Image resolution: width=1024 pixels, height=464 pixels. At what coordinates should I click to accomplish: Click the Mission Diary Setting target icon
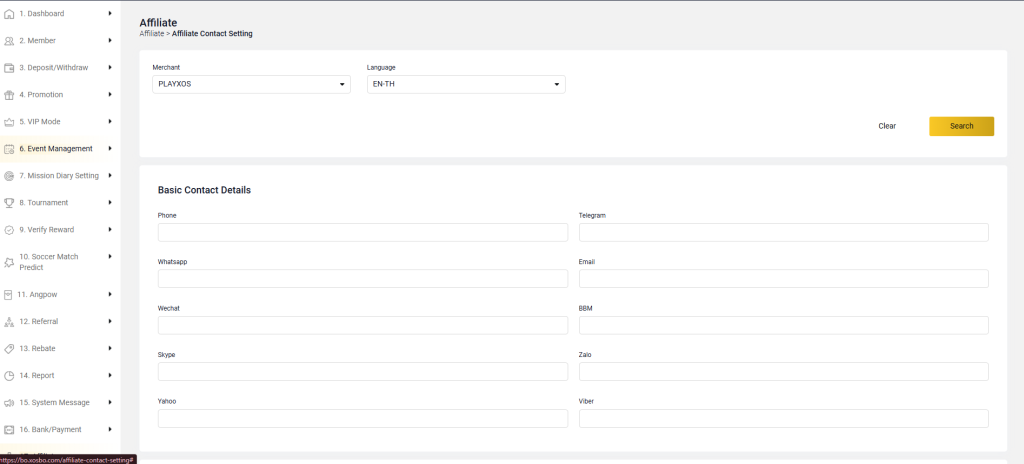coord(9,176)
